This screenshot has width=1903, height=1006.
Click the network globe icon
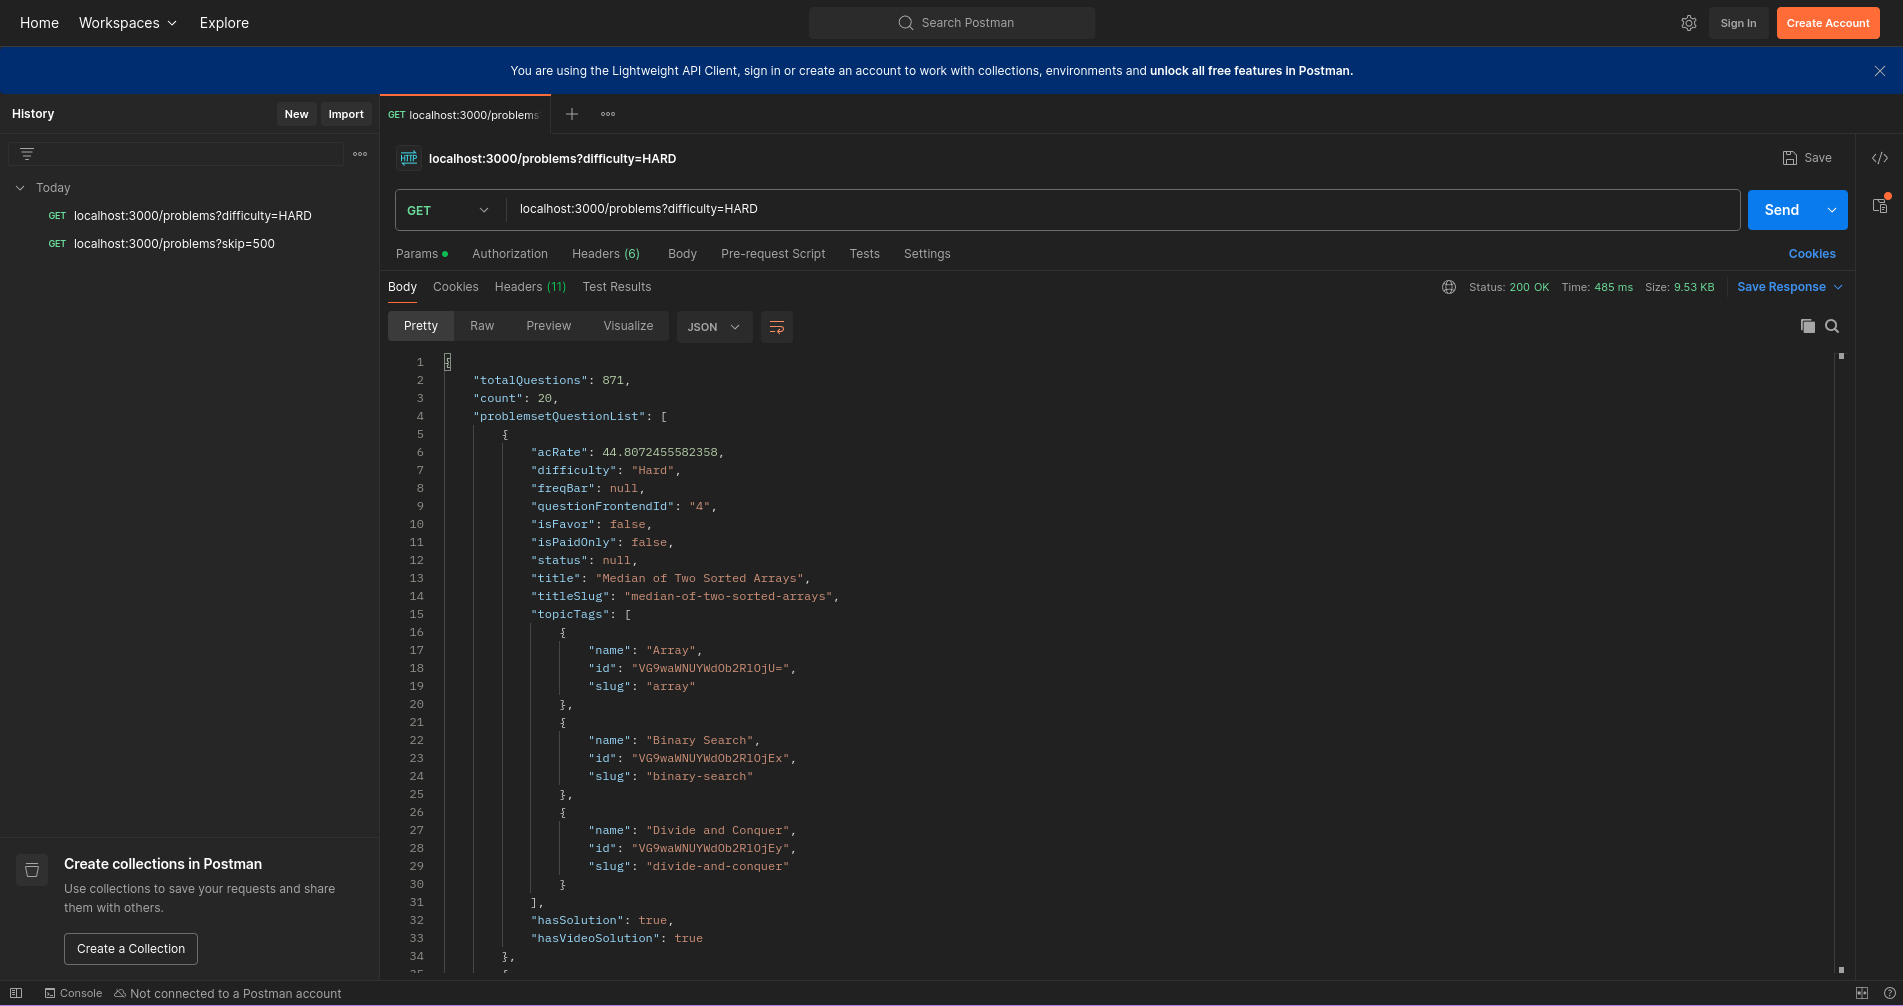pos(1448,287)
